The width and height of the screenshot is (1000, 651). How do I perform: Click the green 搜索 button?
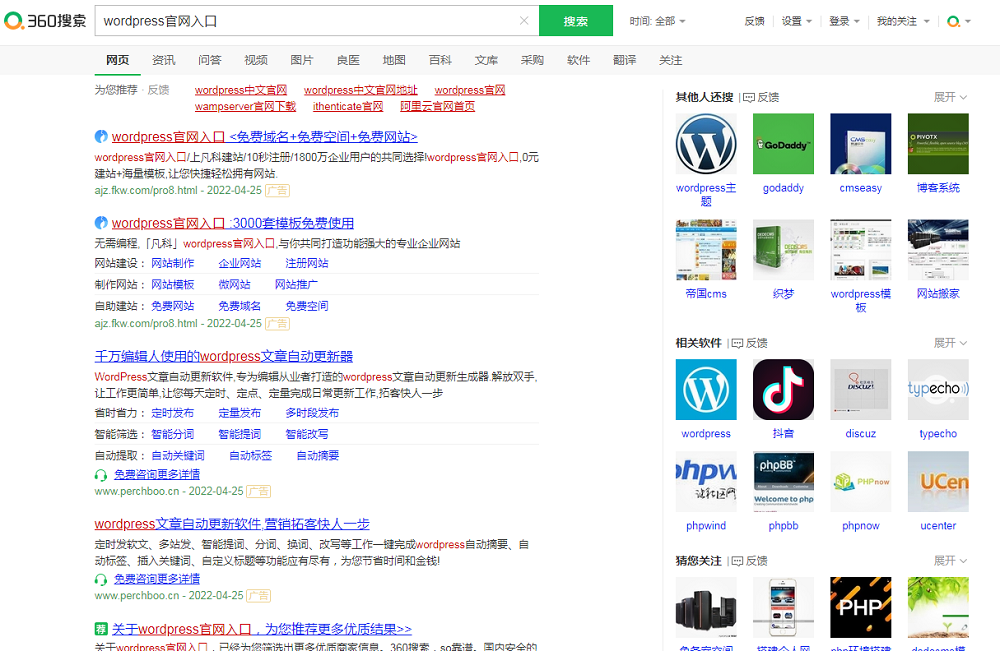pos(575,20)
